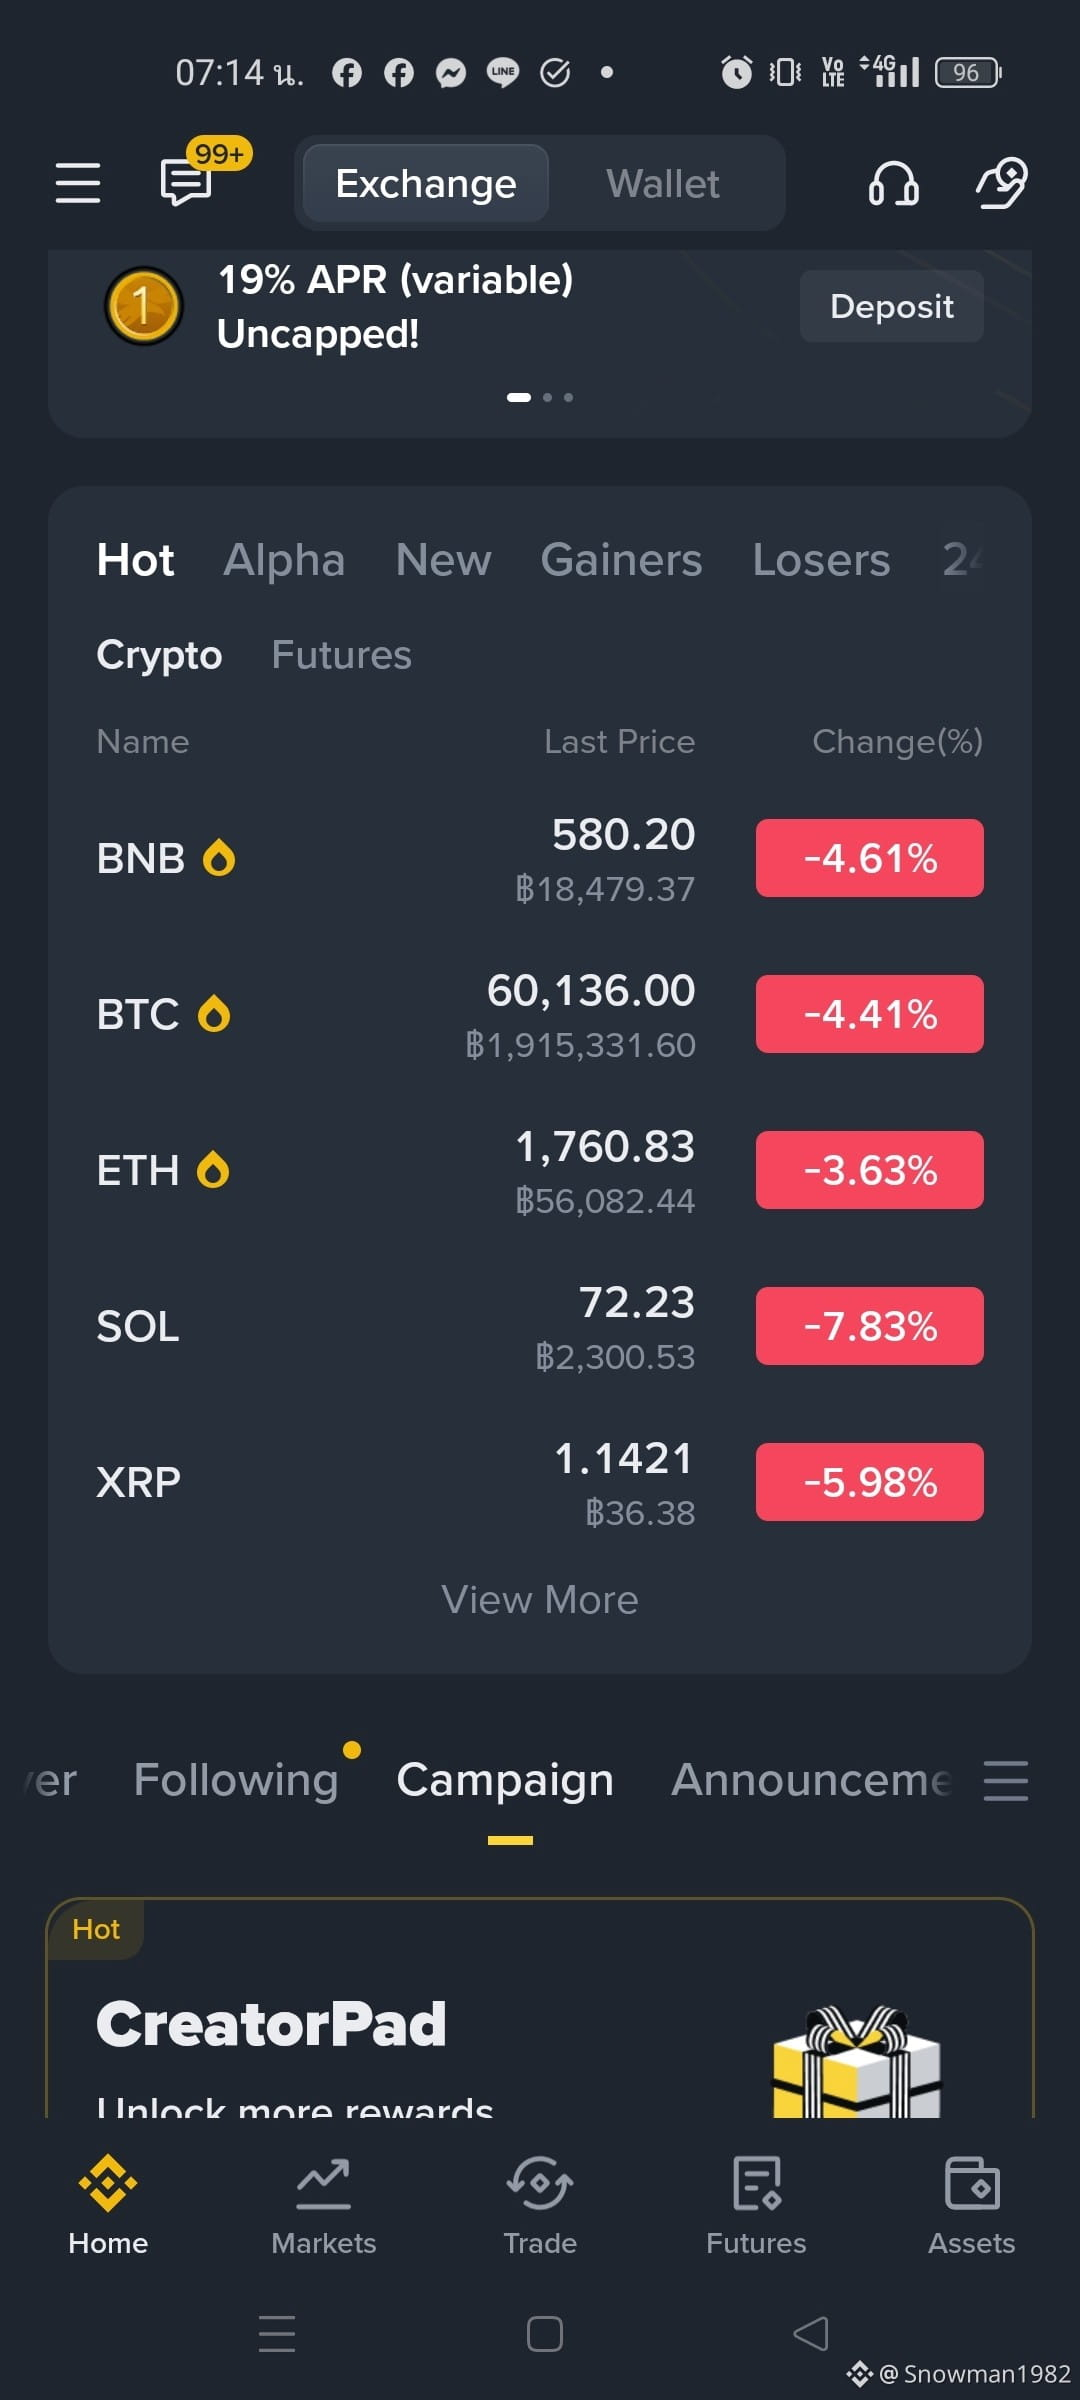Tap the top-right hand-and-pin icon
The width and height of the screenshot is (1080, 2400).
tap(1002, 183)
